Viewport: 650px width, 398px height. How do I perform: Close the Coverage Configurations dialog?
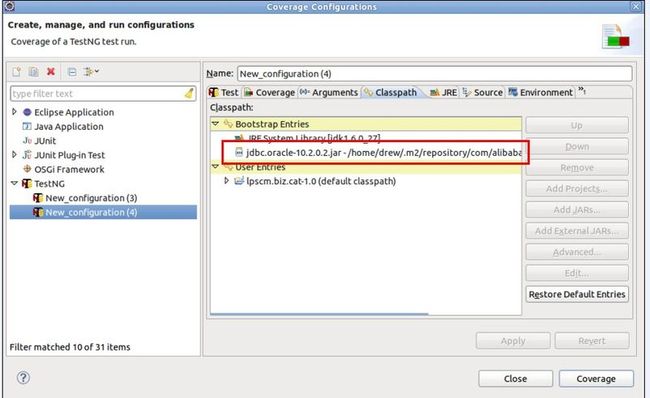pyautogui.click(x=636, y=6)
